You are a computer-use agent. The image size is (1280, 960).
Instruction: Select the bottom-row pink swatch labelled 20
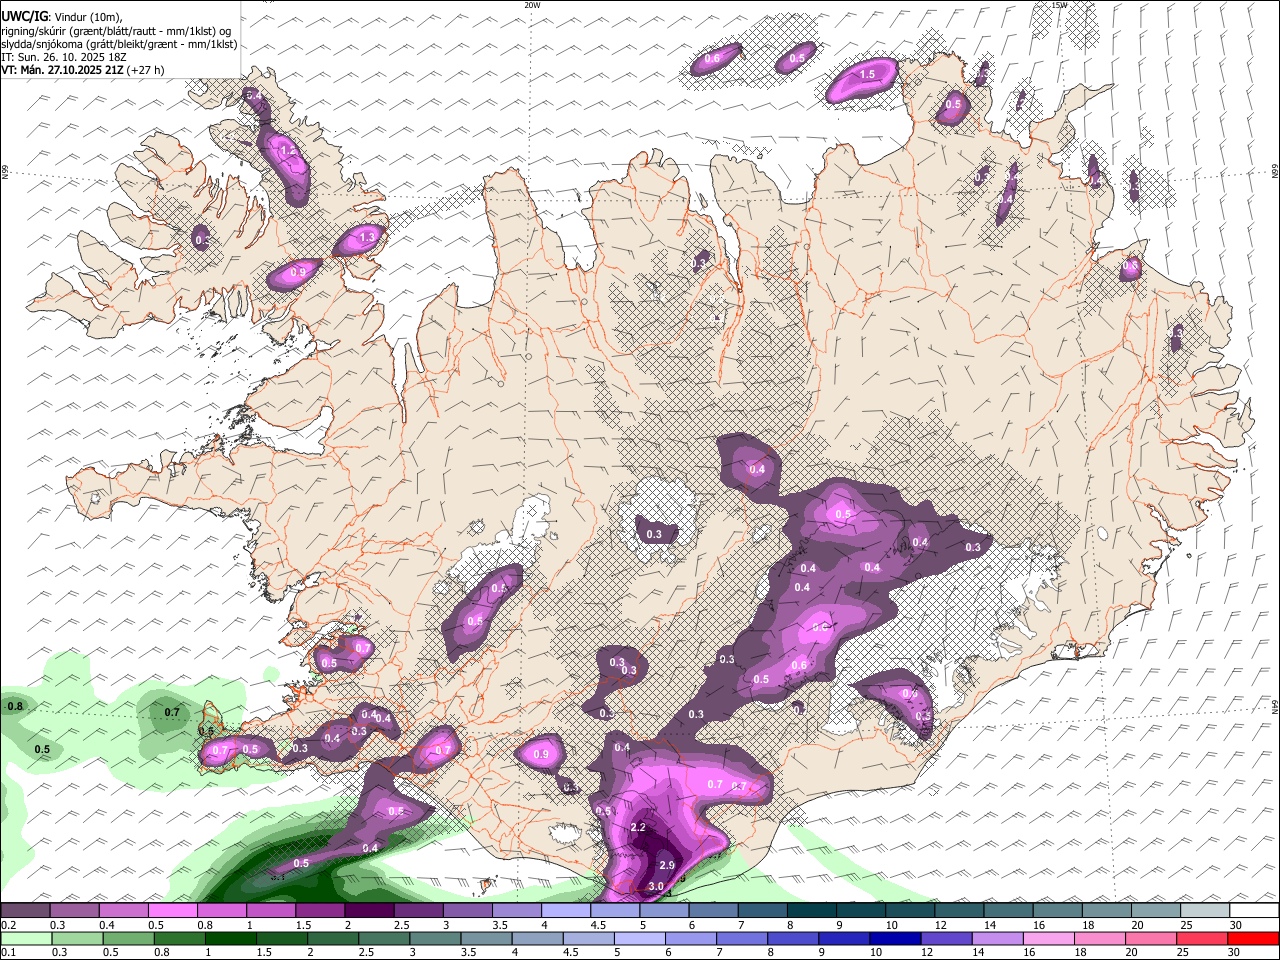[x=1150, y=938]
